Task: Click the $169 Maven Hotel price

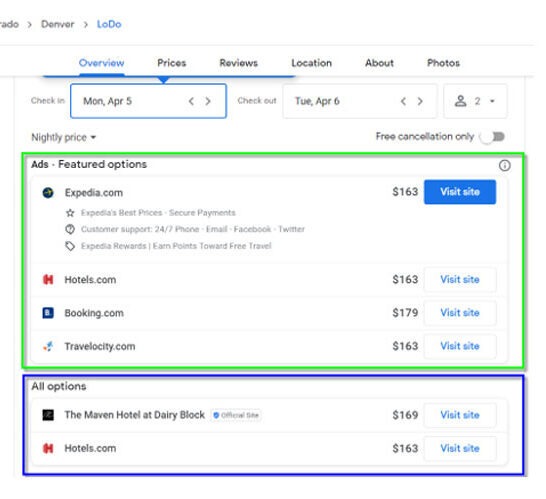Action: pyautogui.click(x=405, y=415)
